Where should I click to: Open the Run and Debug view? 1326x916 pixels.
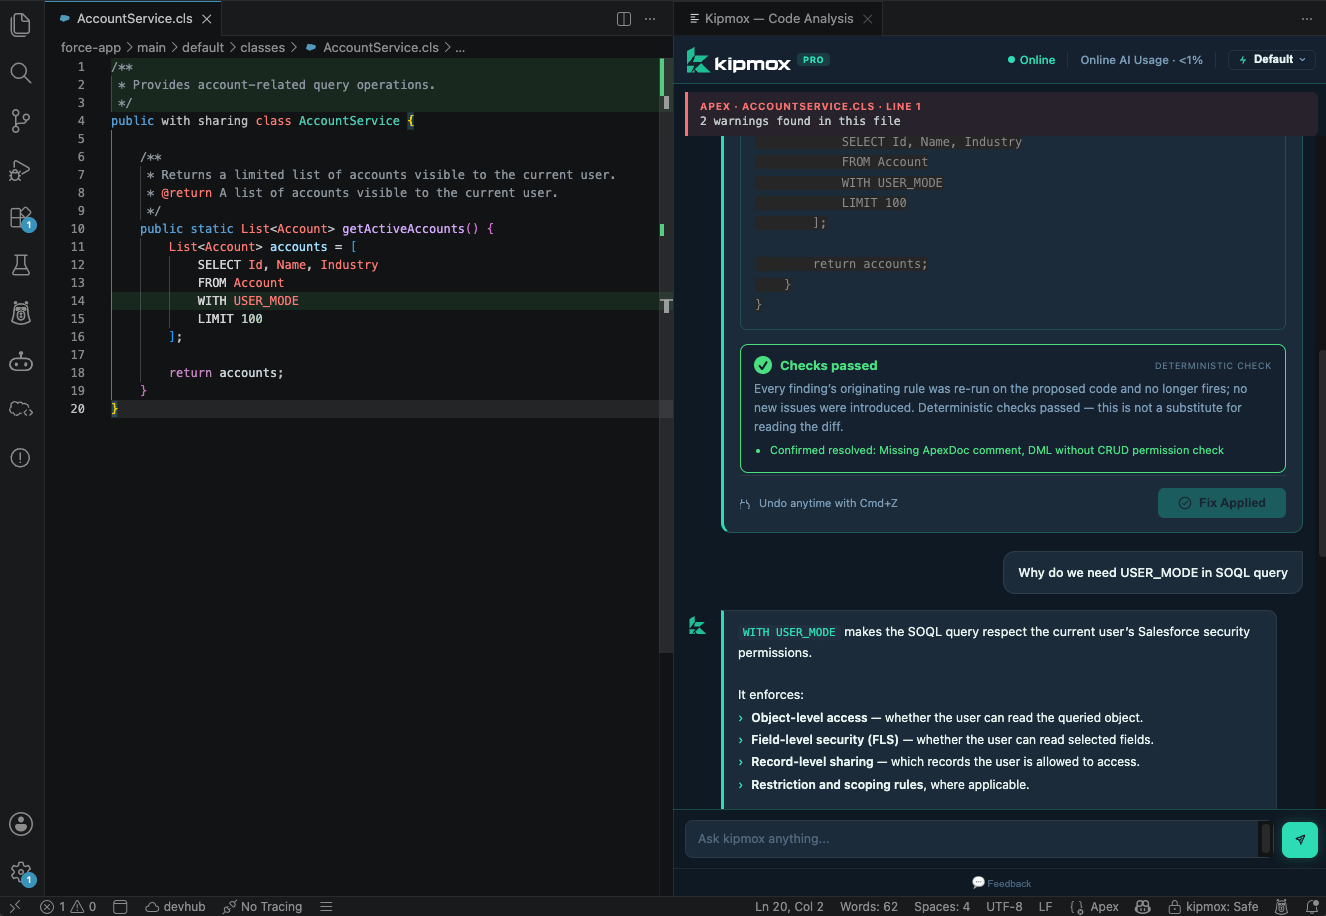pyautogui.click(x=21, y=170)
